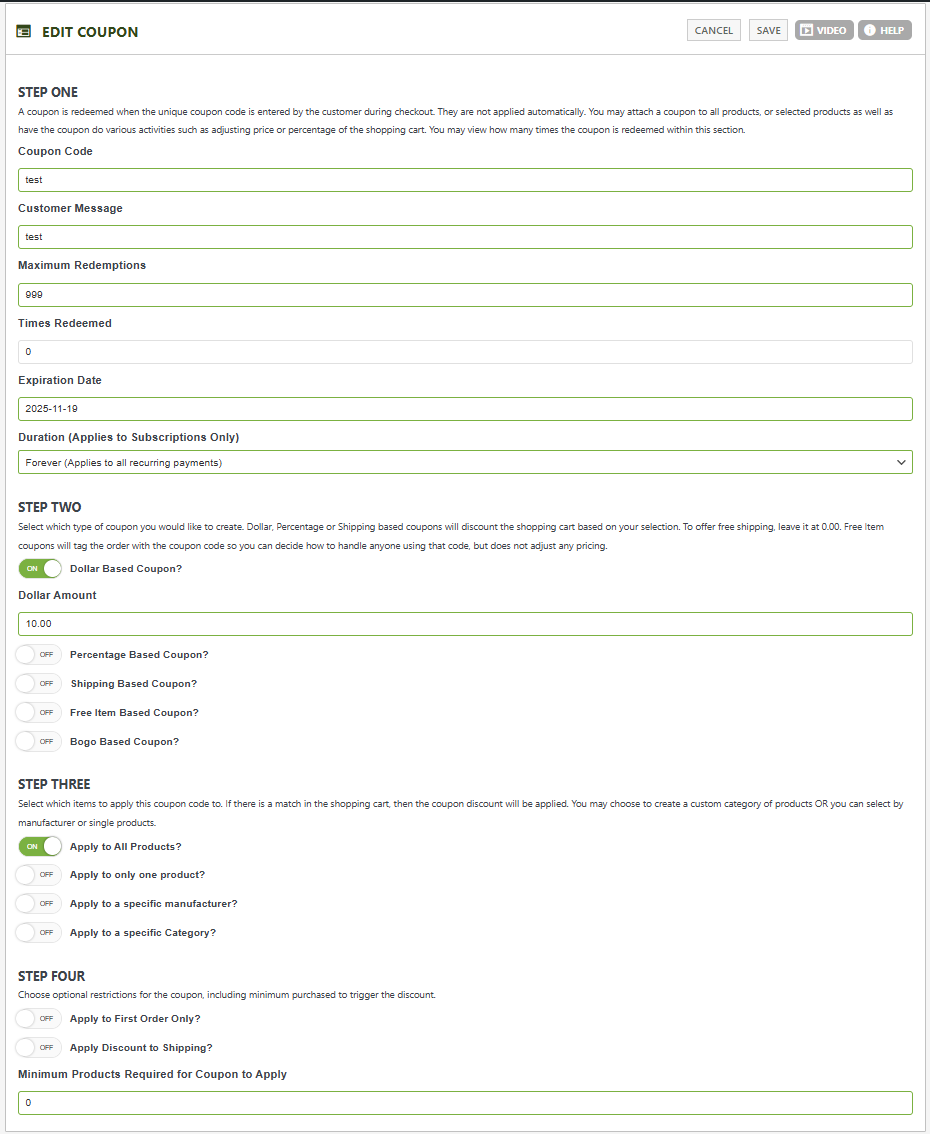Enable Apply to First Order Only

tap(40, 1019)
